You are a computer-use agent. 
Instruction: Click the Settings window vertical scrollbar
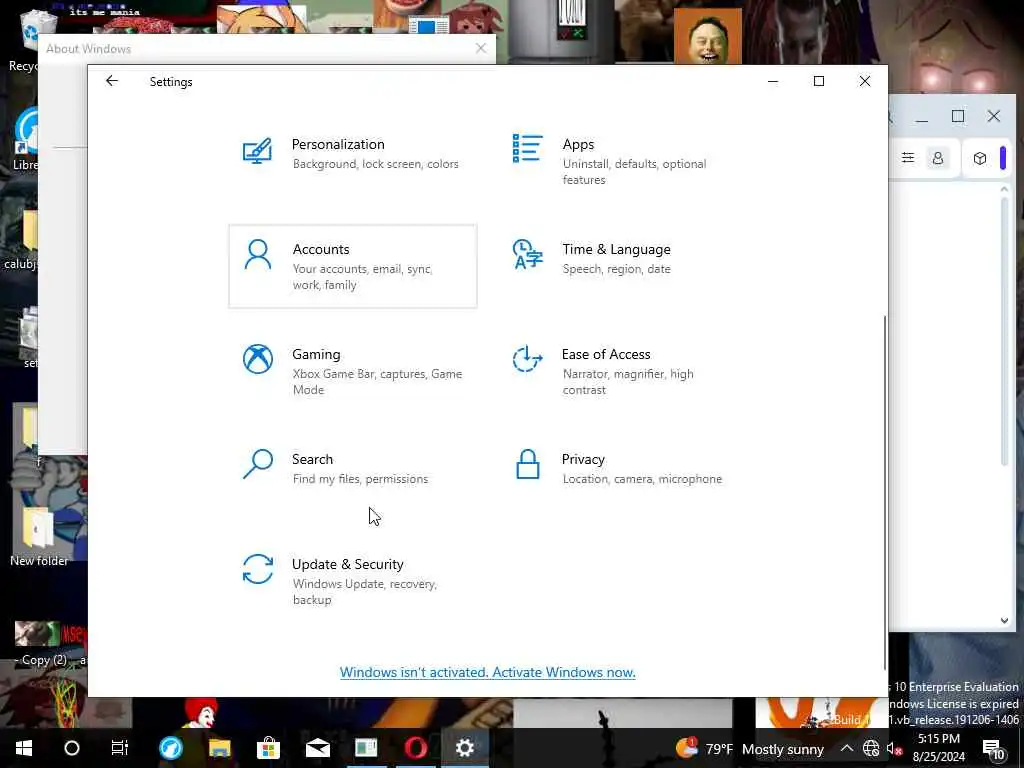(x=884, y=491)
